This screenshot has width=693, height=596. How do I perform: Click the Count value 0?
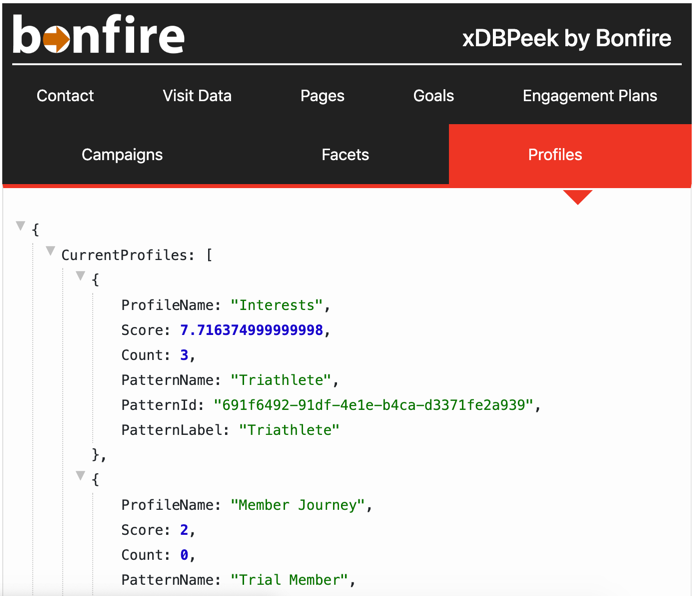(184, 555)
